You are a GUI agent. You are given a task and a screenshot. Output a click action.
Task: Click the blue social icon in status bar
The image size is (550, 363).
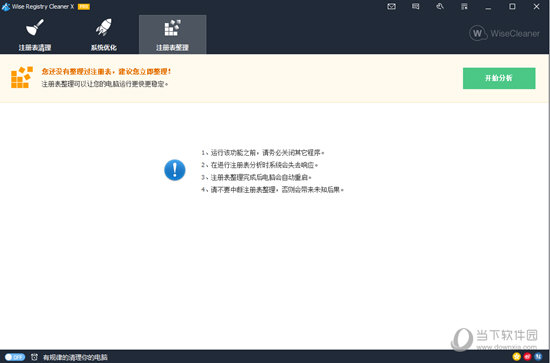538,357
